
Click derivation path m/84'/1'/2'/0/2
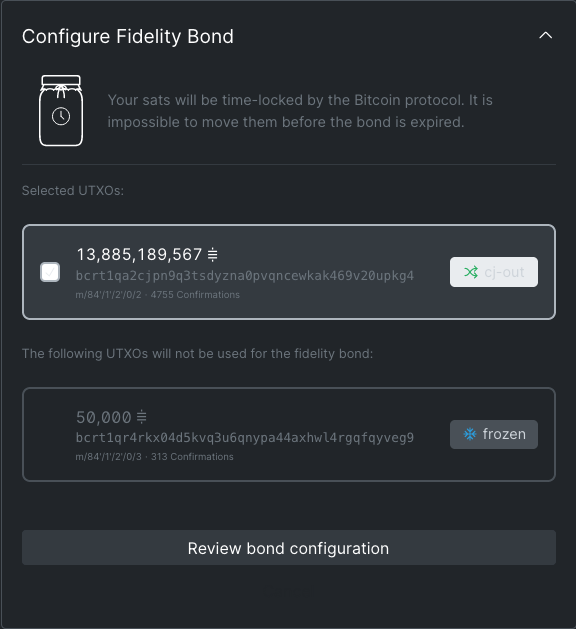(x=109, y=295)
